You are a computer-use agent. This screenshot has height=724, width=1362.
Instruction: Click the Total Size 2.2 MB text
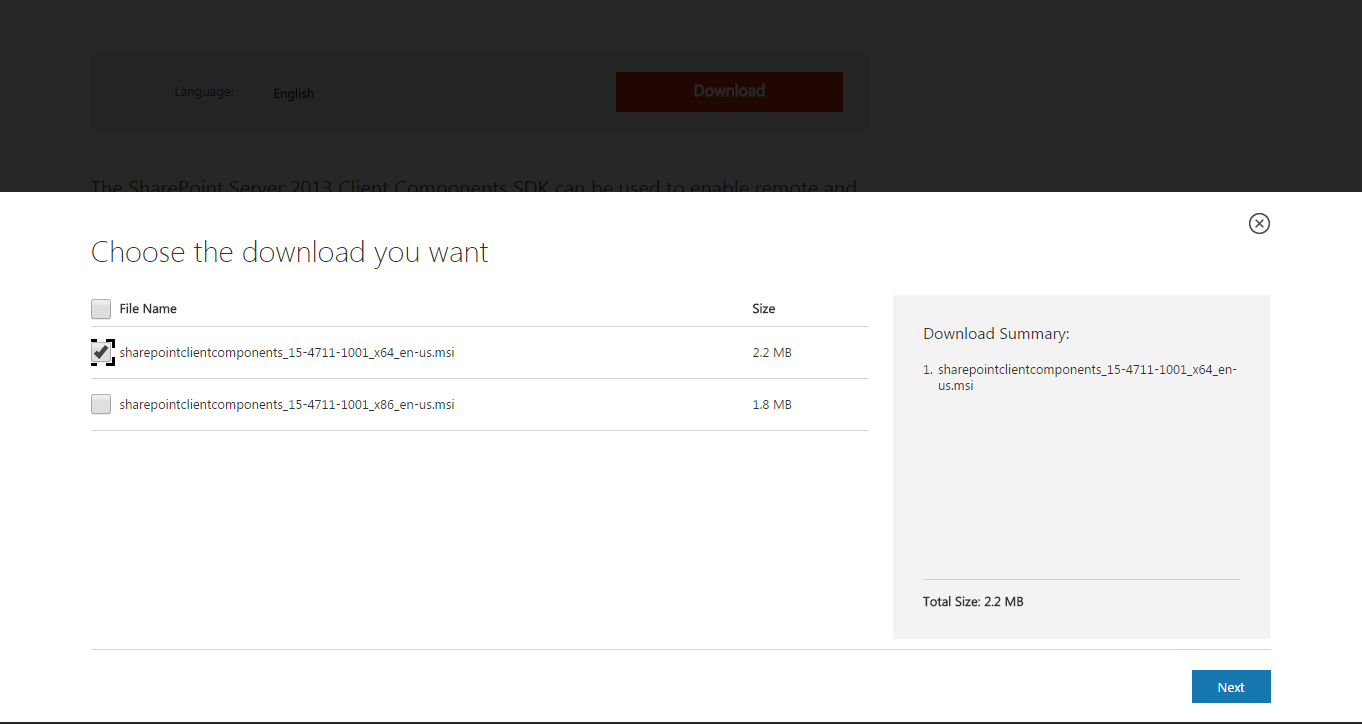973,601
